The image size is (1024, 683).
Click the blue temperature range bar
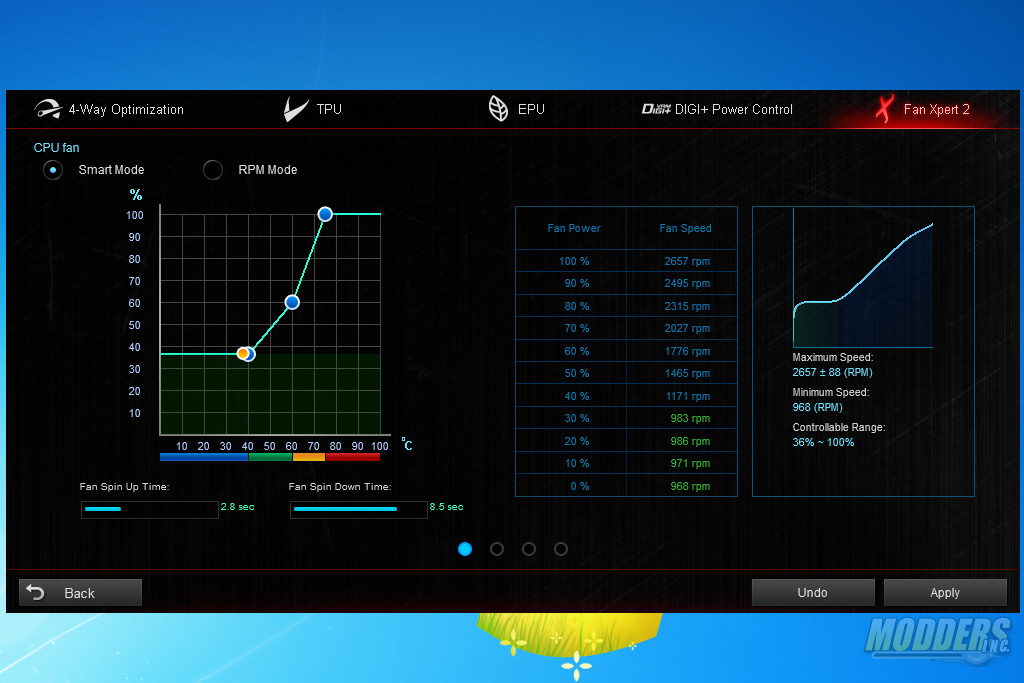(x=204, y=457)
